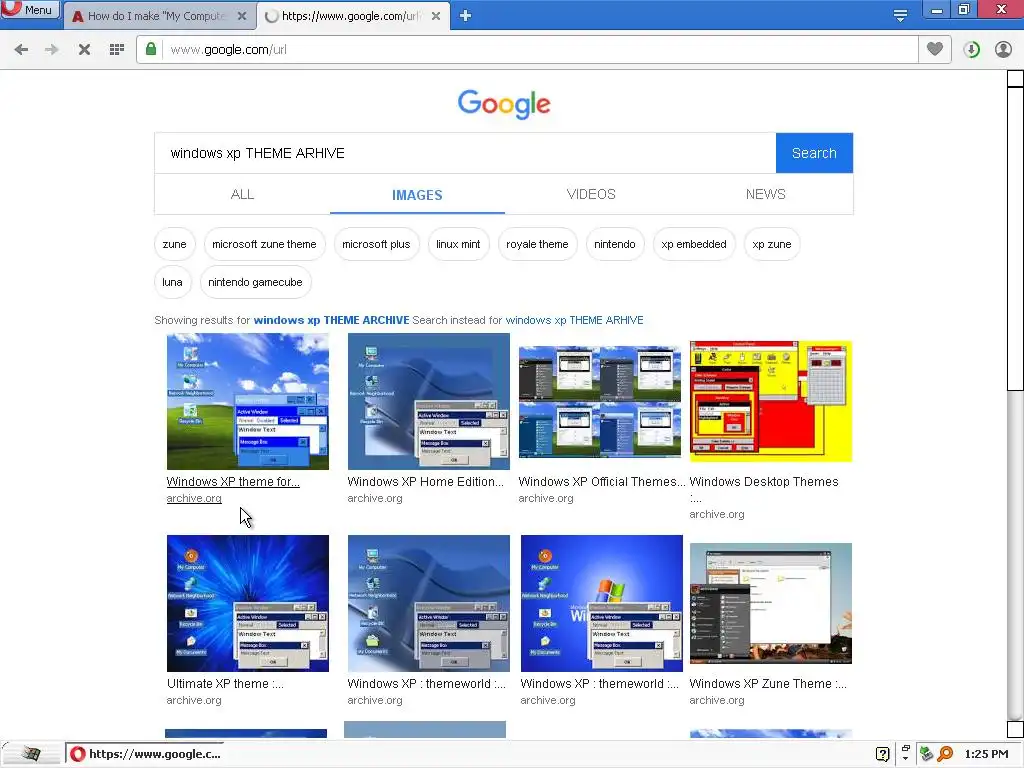Screen dimensions: 1024x768
Task: Select the "luna" chip
Action: pos(172,282)
